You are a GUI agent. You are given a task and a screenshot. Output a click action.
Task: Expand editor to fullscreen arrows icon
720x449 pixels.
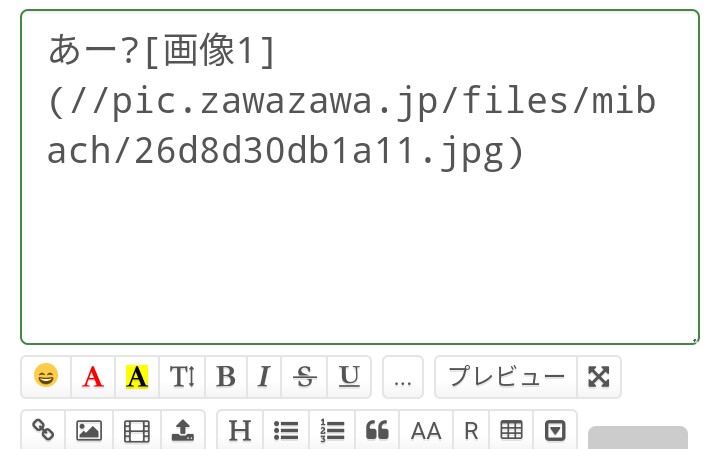599,376
